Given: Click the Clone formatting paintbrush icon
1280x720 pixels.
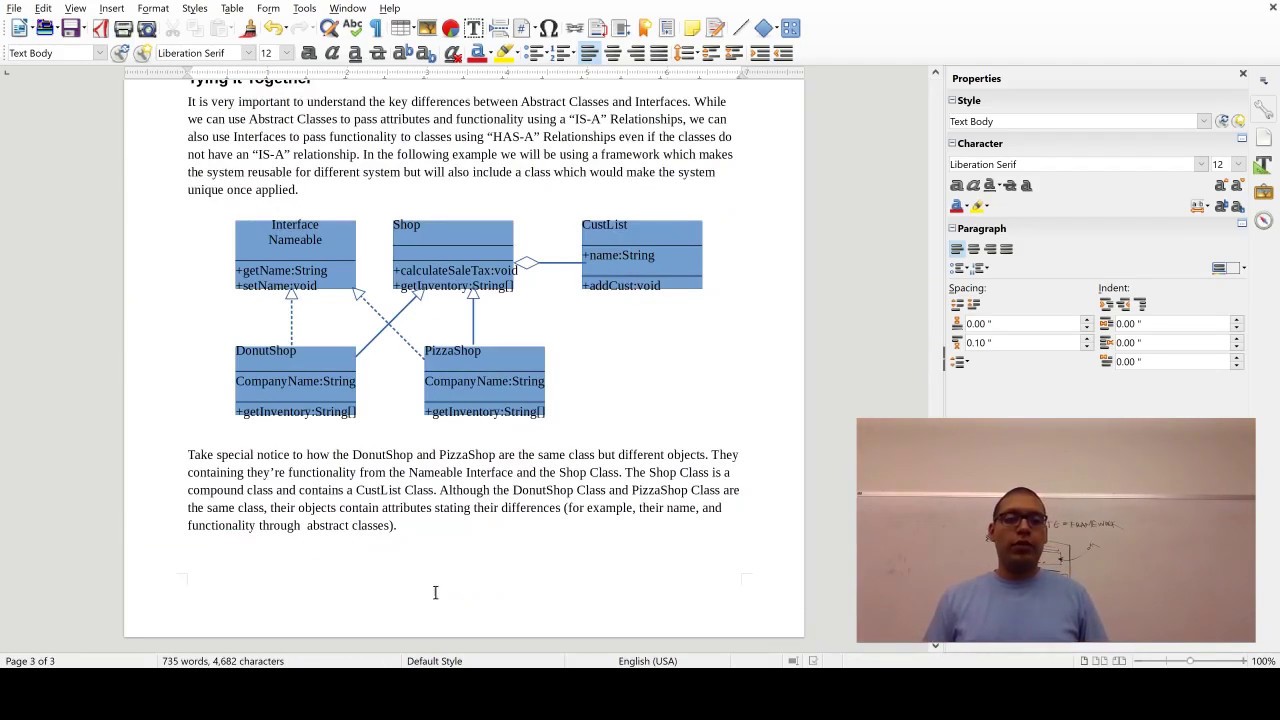Looking at the screenshot, I should coord(248,28).
